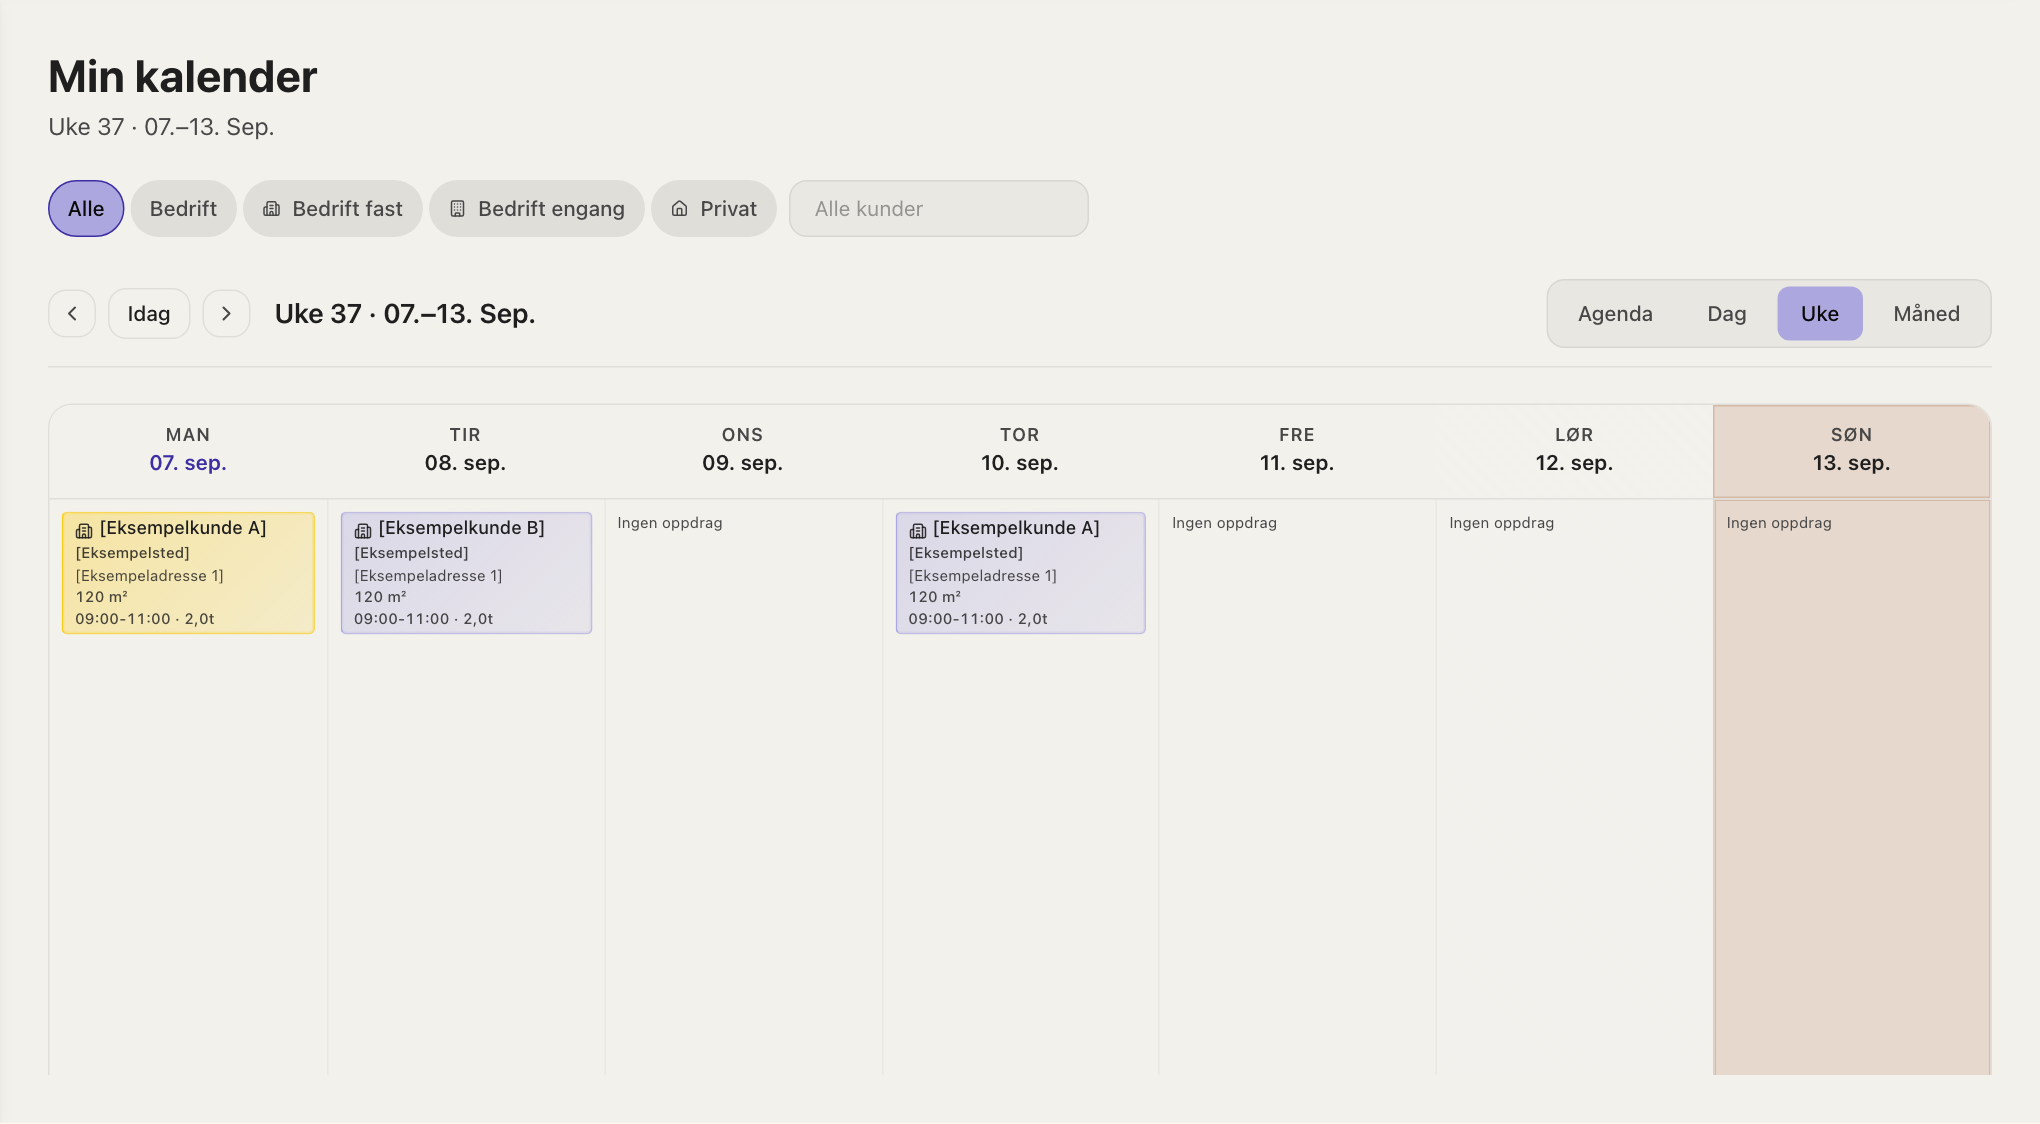This screenshot has width=2040, height=1124.
Task: Open the Alle kunder customer selector
Action: pyautogui.click(x=939, y=209)
